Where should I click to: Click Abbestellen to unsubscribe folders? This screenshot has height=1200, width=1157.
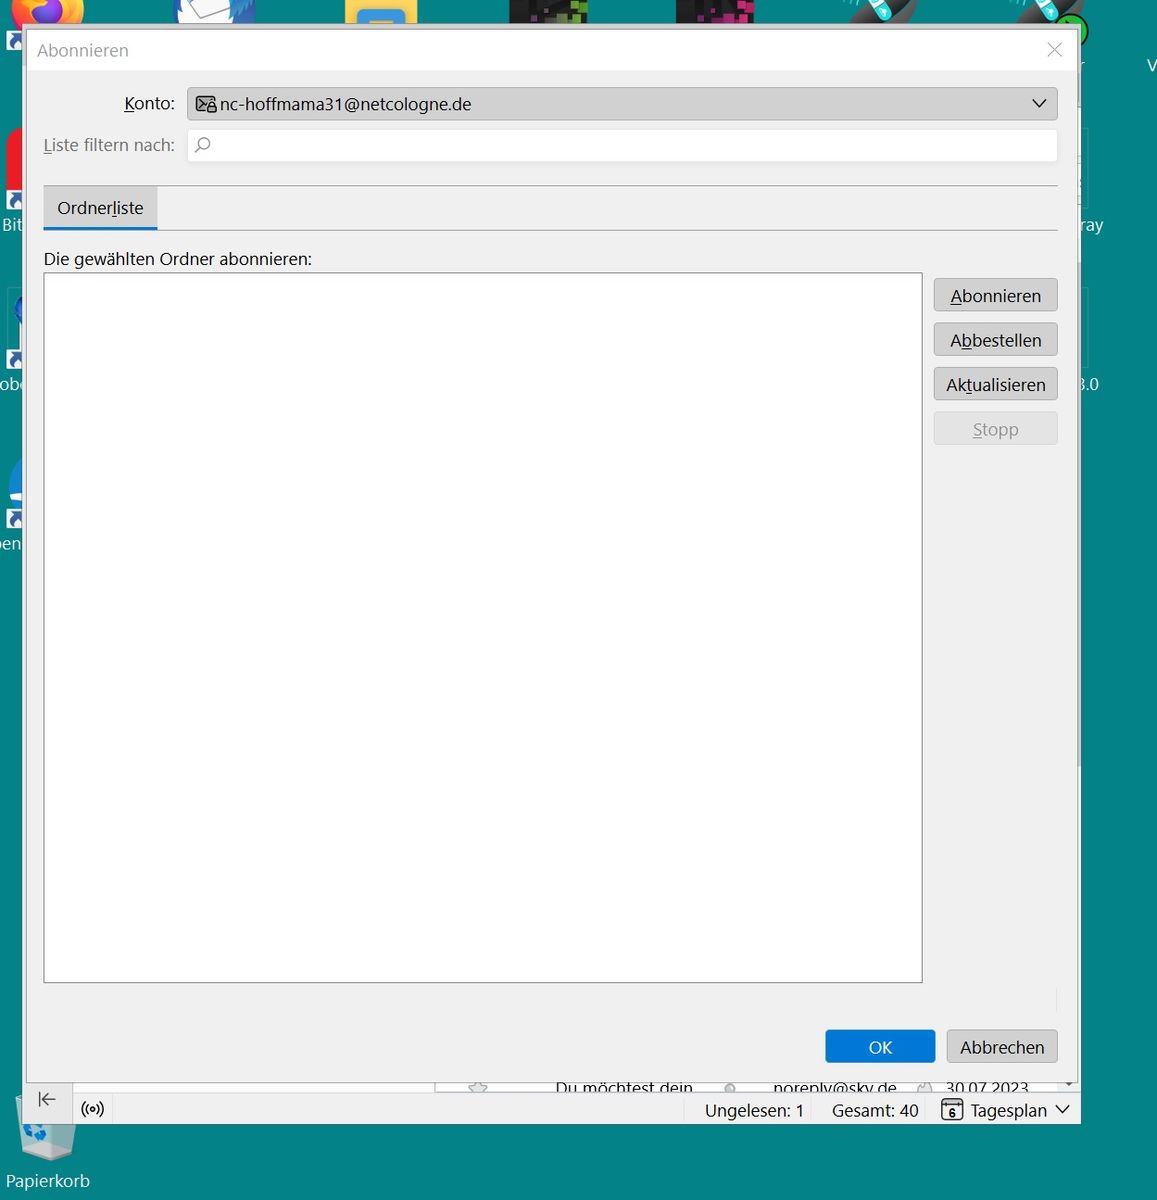(x=995, y=340)
